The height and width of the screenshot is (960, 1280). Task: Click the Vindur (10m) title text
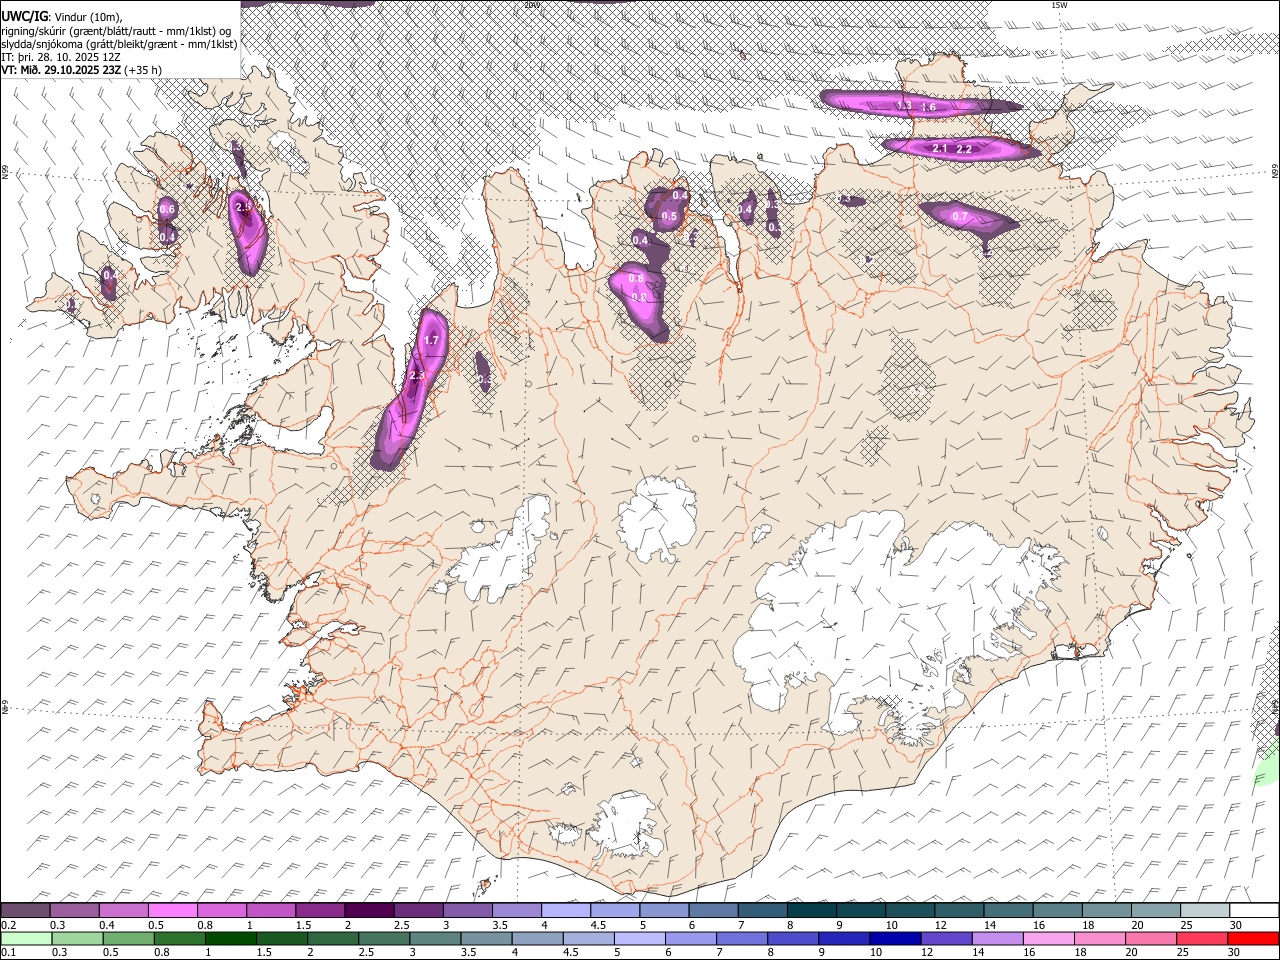point(88,16)
